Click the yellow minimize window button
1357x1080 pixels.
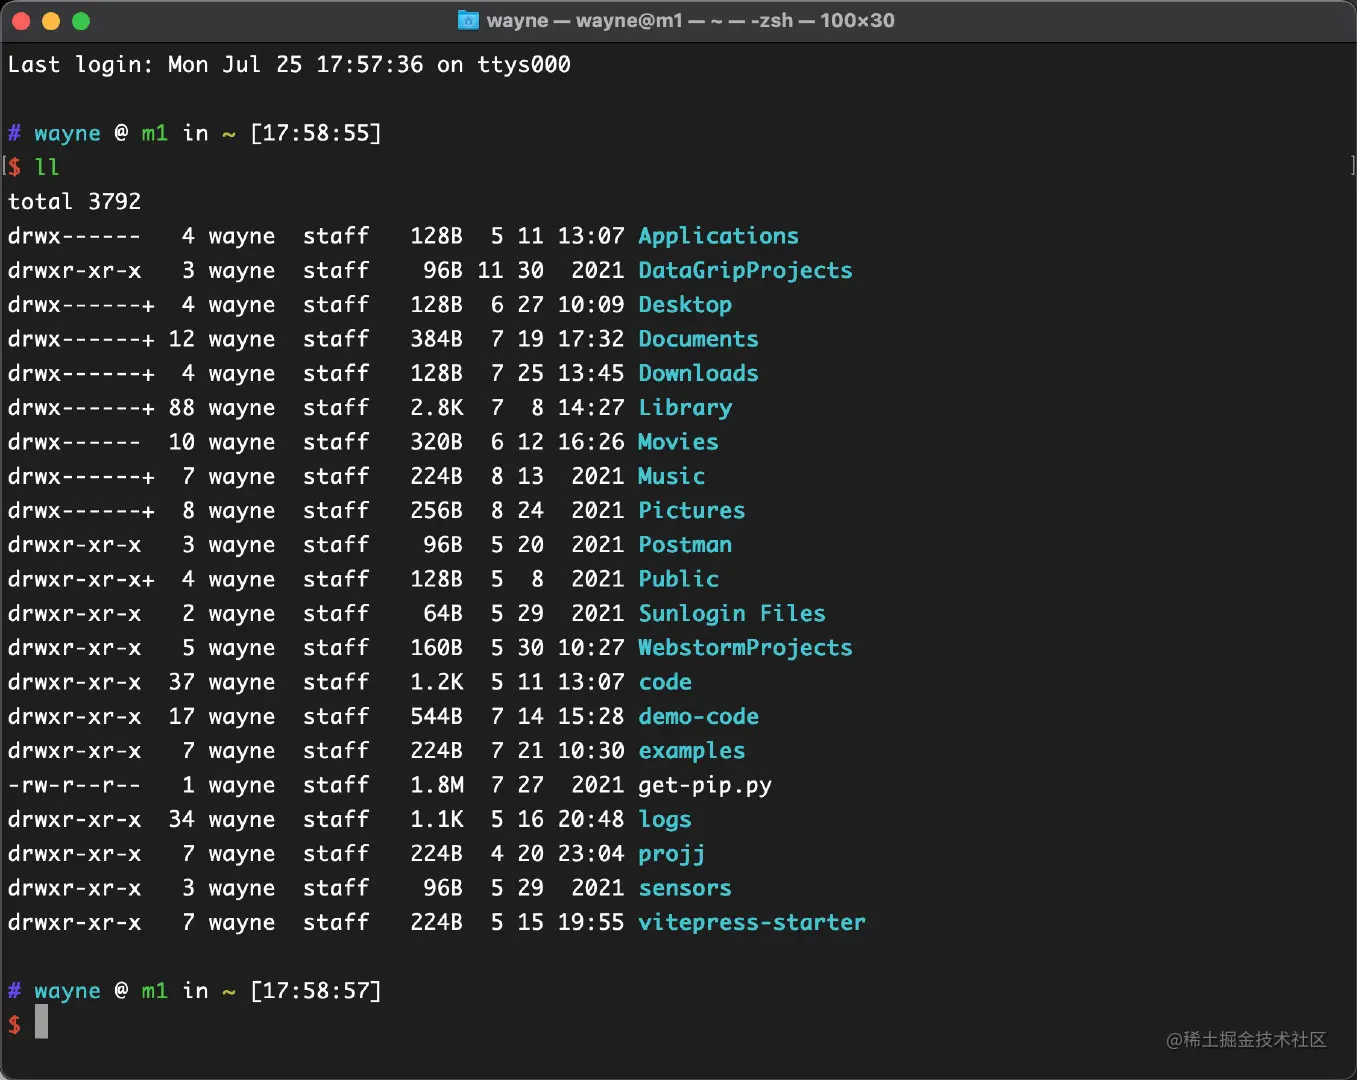(51, 21)
